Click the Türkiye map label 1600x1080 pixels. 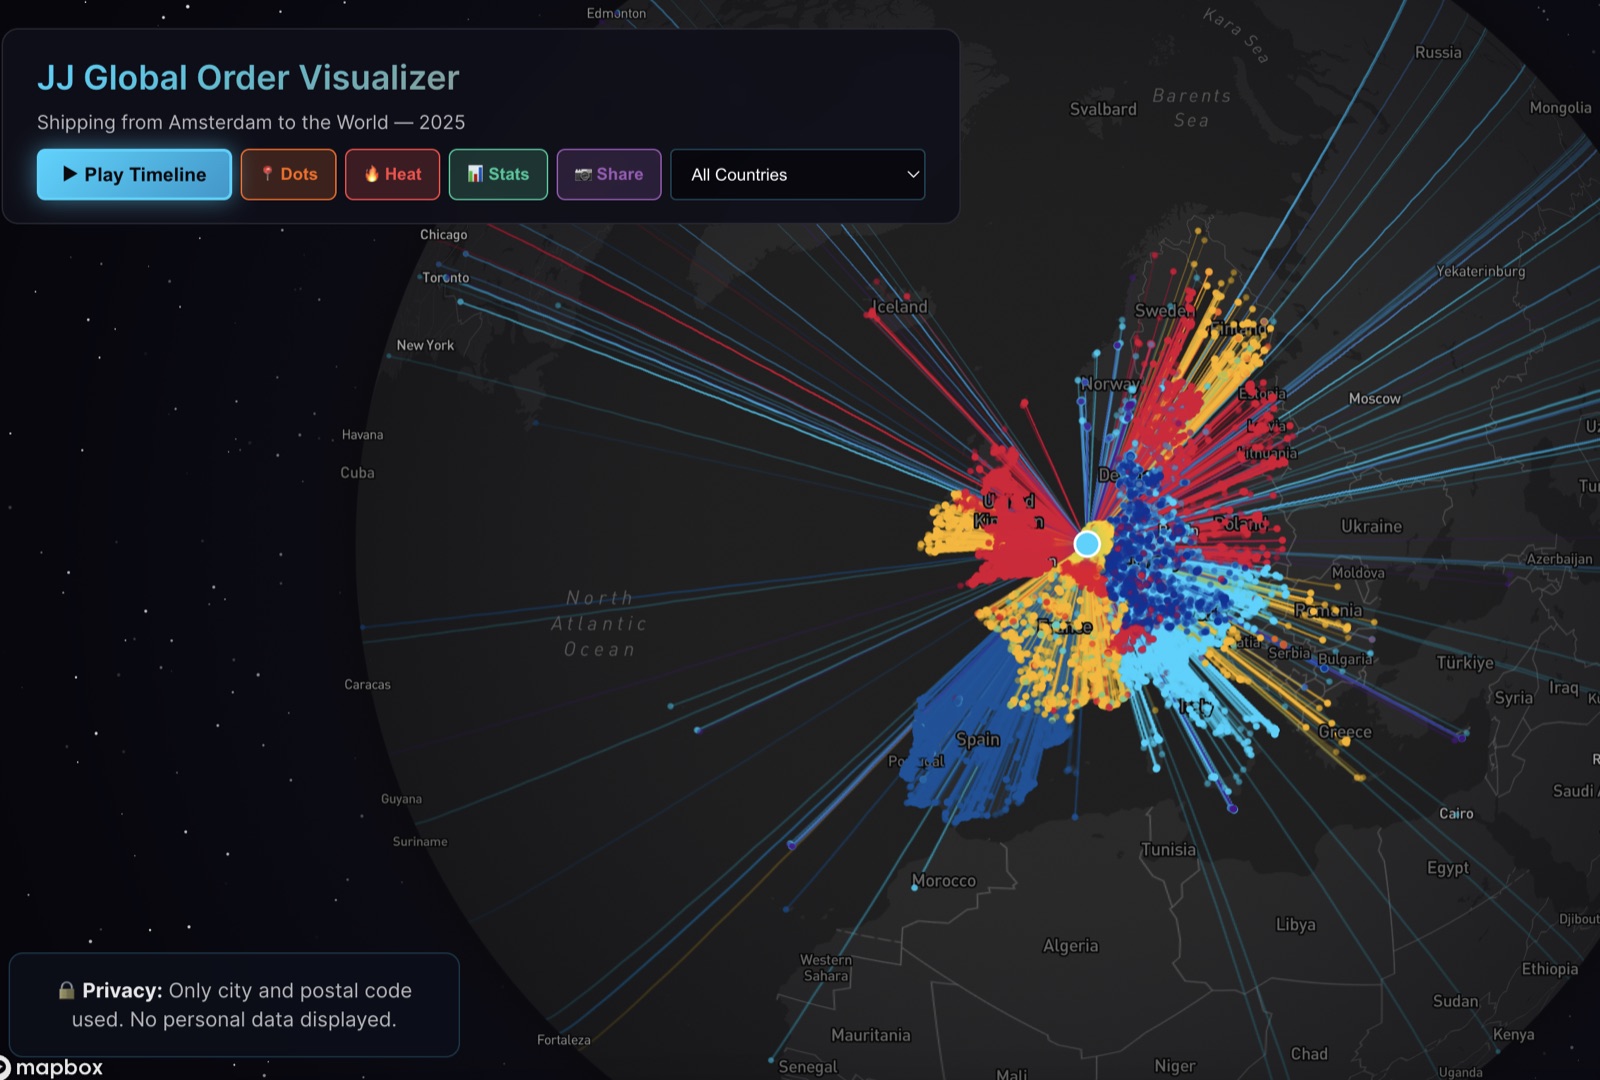(x=1465, y=663)
